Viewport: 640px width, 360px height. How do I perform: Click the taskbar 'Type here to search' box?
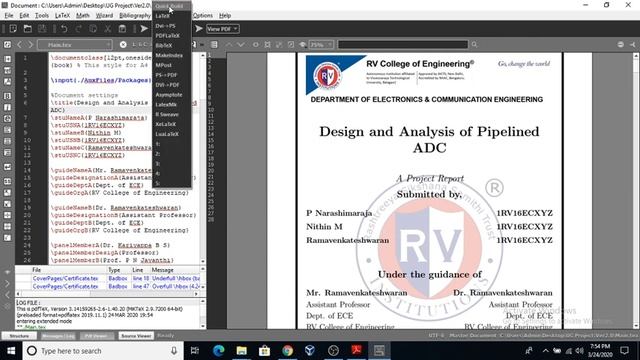pos(102,351)
